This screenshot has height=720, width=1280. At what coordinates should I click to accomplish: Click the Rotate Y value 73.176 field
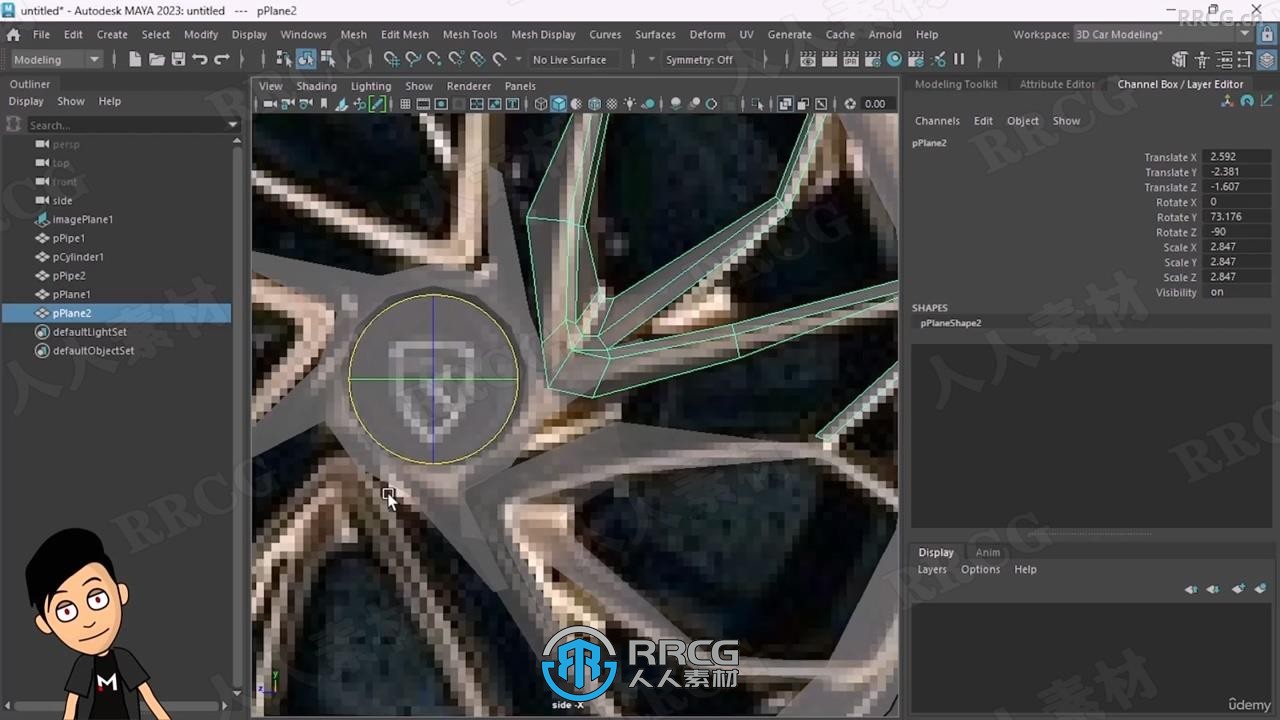1238,217
